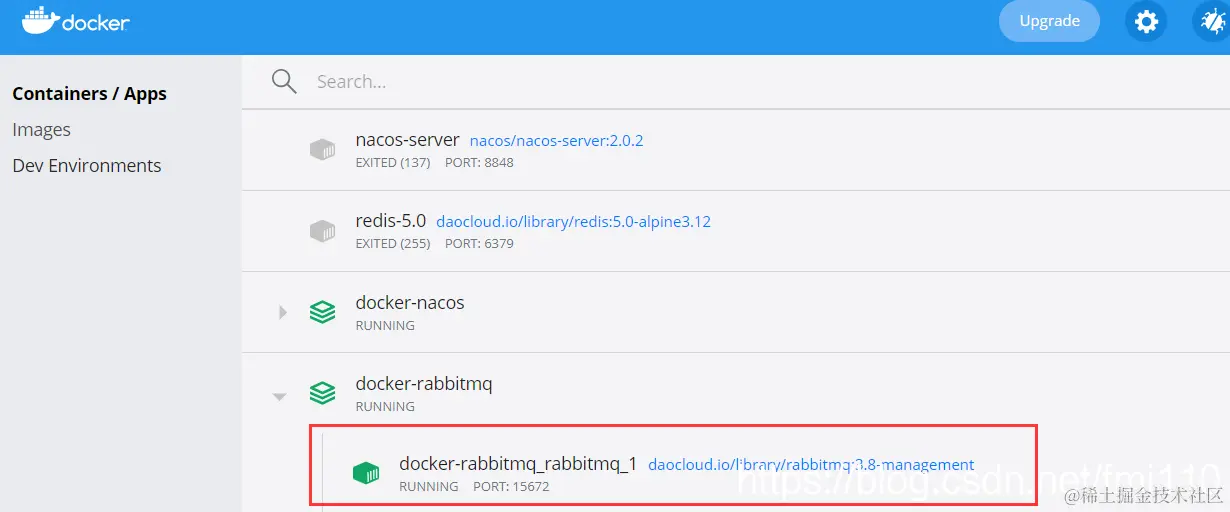Click the redis-5.0 container icon
1230x512 pixels.
[x=322, y=231]
